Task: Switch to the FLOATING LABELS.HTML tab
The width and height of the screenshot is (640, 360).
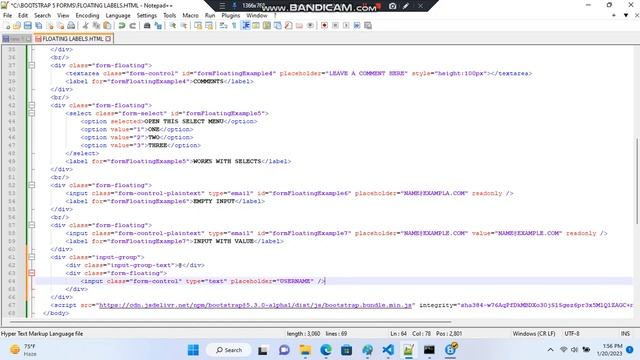Action: (x=73, y=39)
